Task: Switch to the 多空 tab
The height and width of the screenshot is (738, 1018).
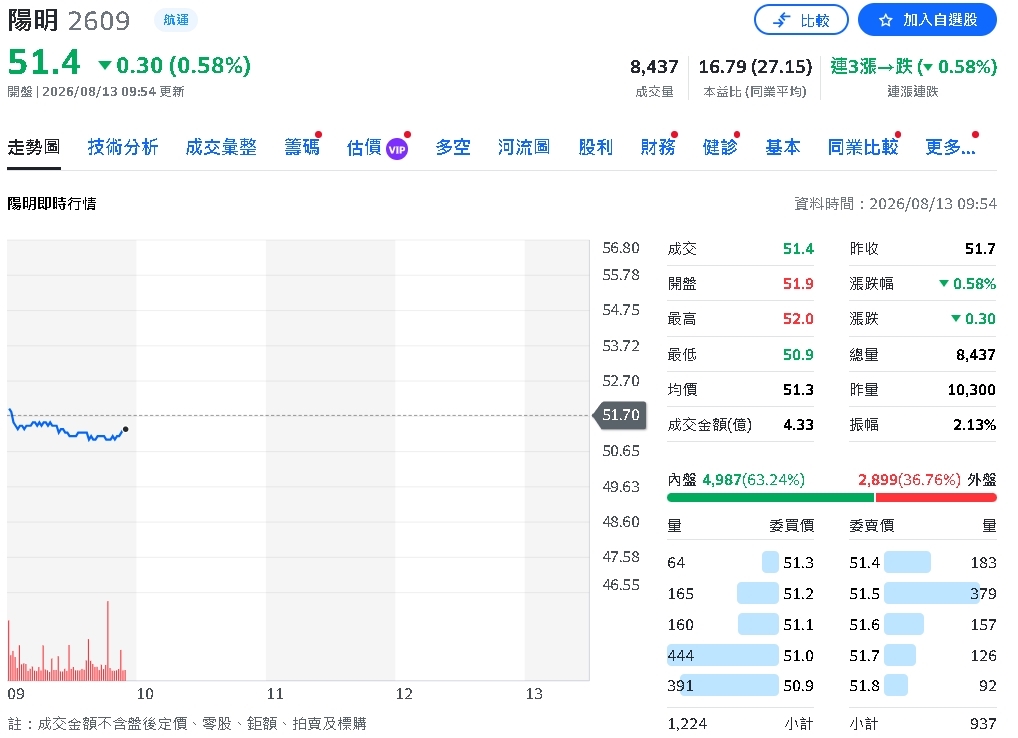Action: [x=453, y=147]
